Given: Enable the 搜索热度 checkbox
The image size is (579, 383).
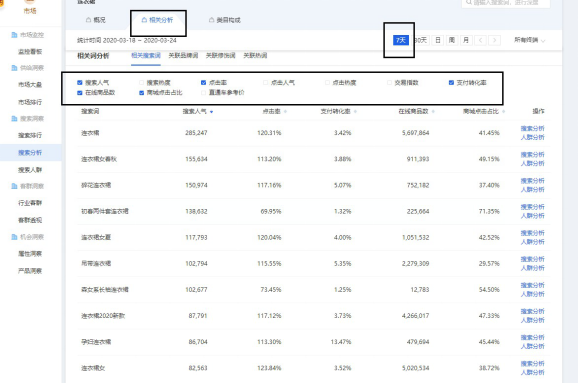Looking at the screenshot, I should [x=141, y=83].
